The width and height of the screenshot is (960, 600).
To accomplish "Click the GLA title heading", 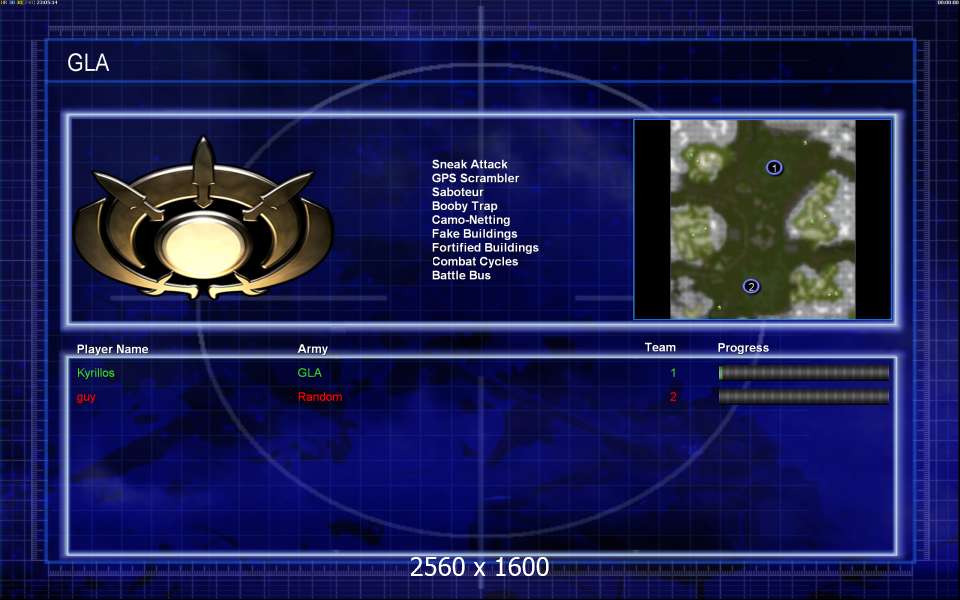I will 88,62.
